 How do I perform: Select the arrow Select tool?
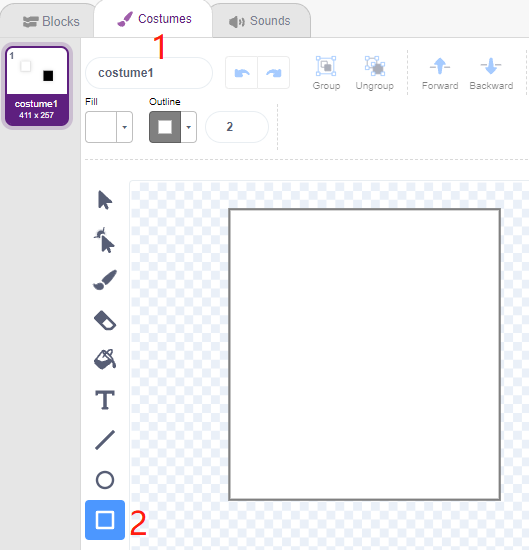click(x=105, y=200)
